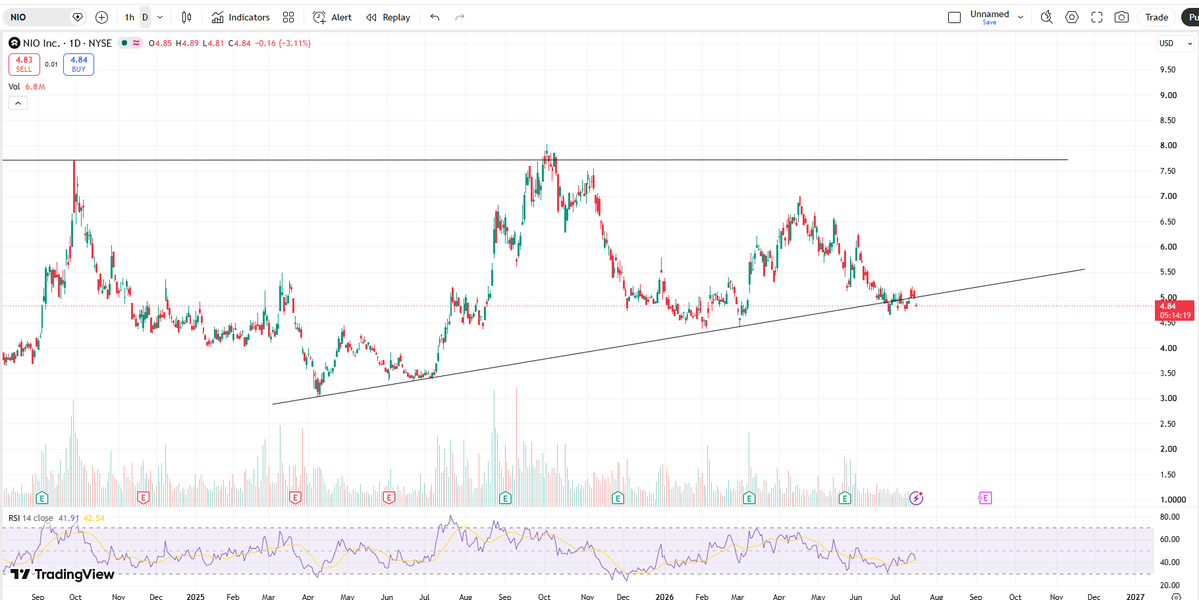Open chart settings hexagon icon
Viewport: 1199px width, 600px height.
(1072, 17)
